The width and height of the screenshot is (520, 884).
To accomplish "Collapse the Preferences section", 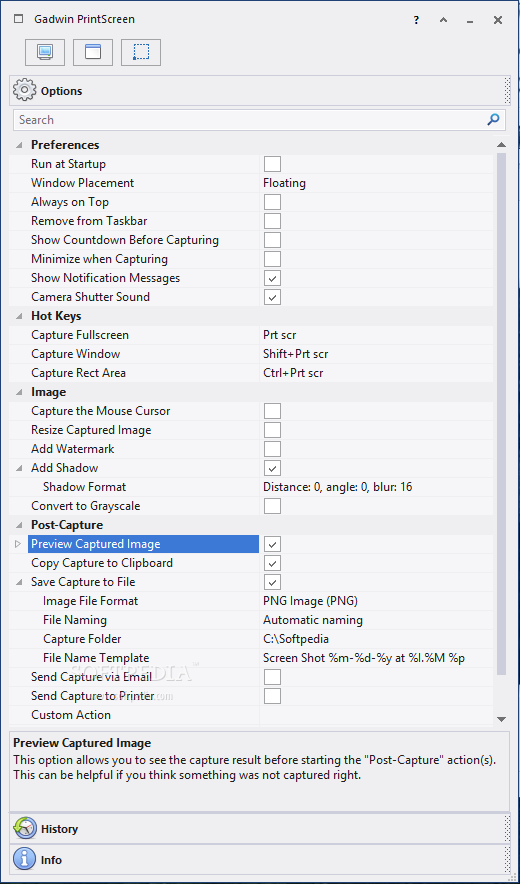I will pos(19,145).
